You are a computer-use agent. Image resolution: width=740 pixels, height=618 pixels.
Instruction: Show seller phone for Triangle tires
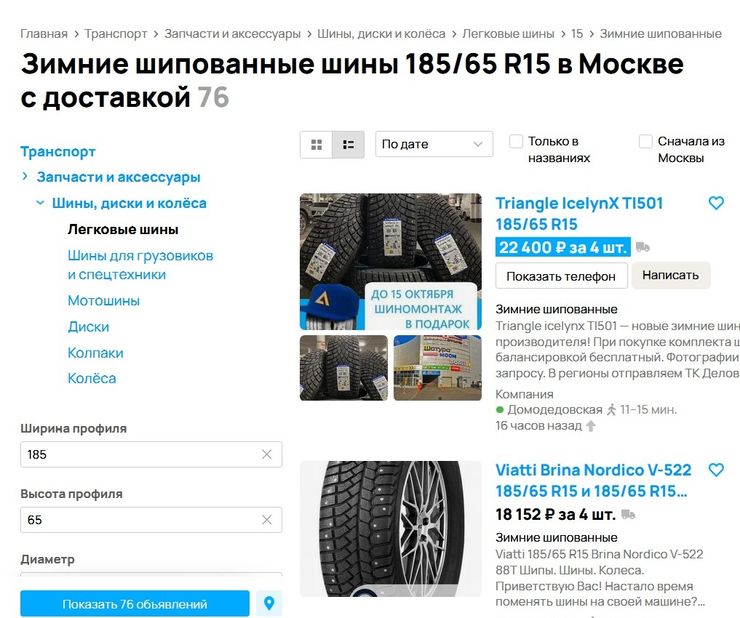point(561,276)
